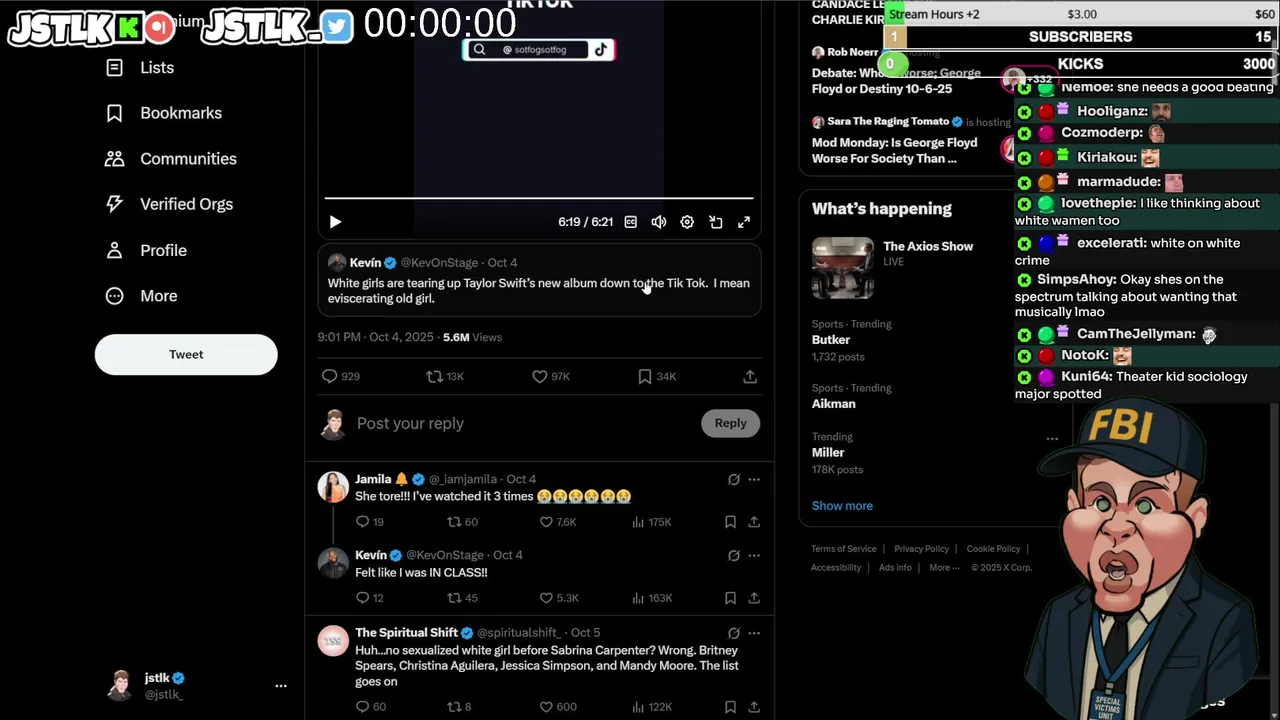
Task: Like Kevín's reply with 5.3K
Action: (558, 598)
